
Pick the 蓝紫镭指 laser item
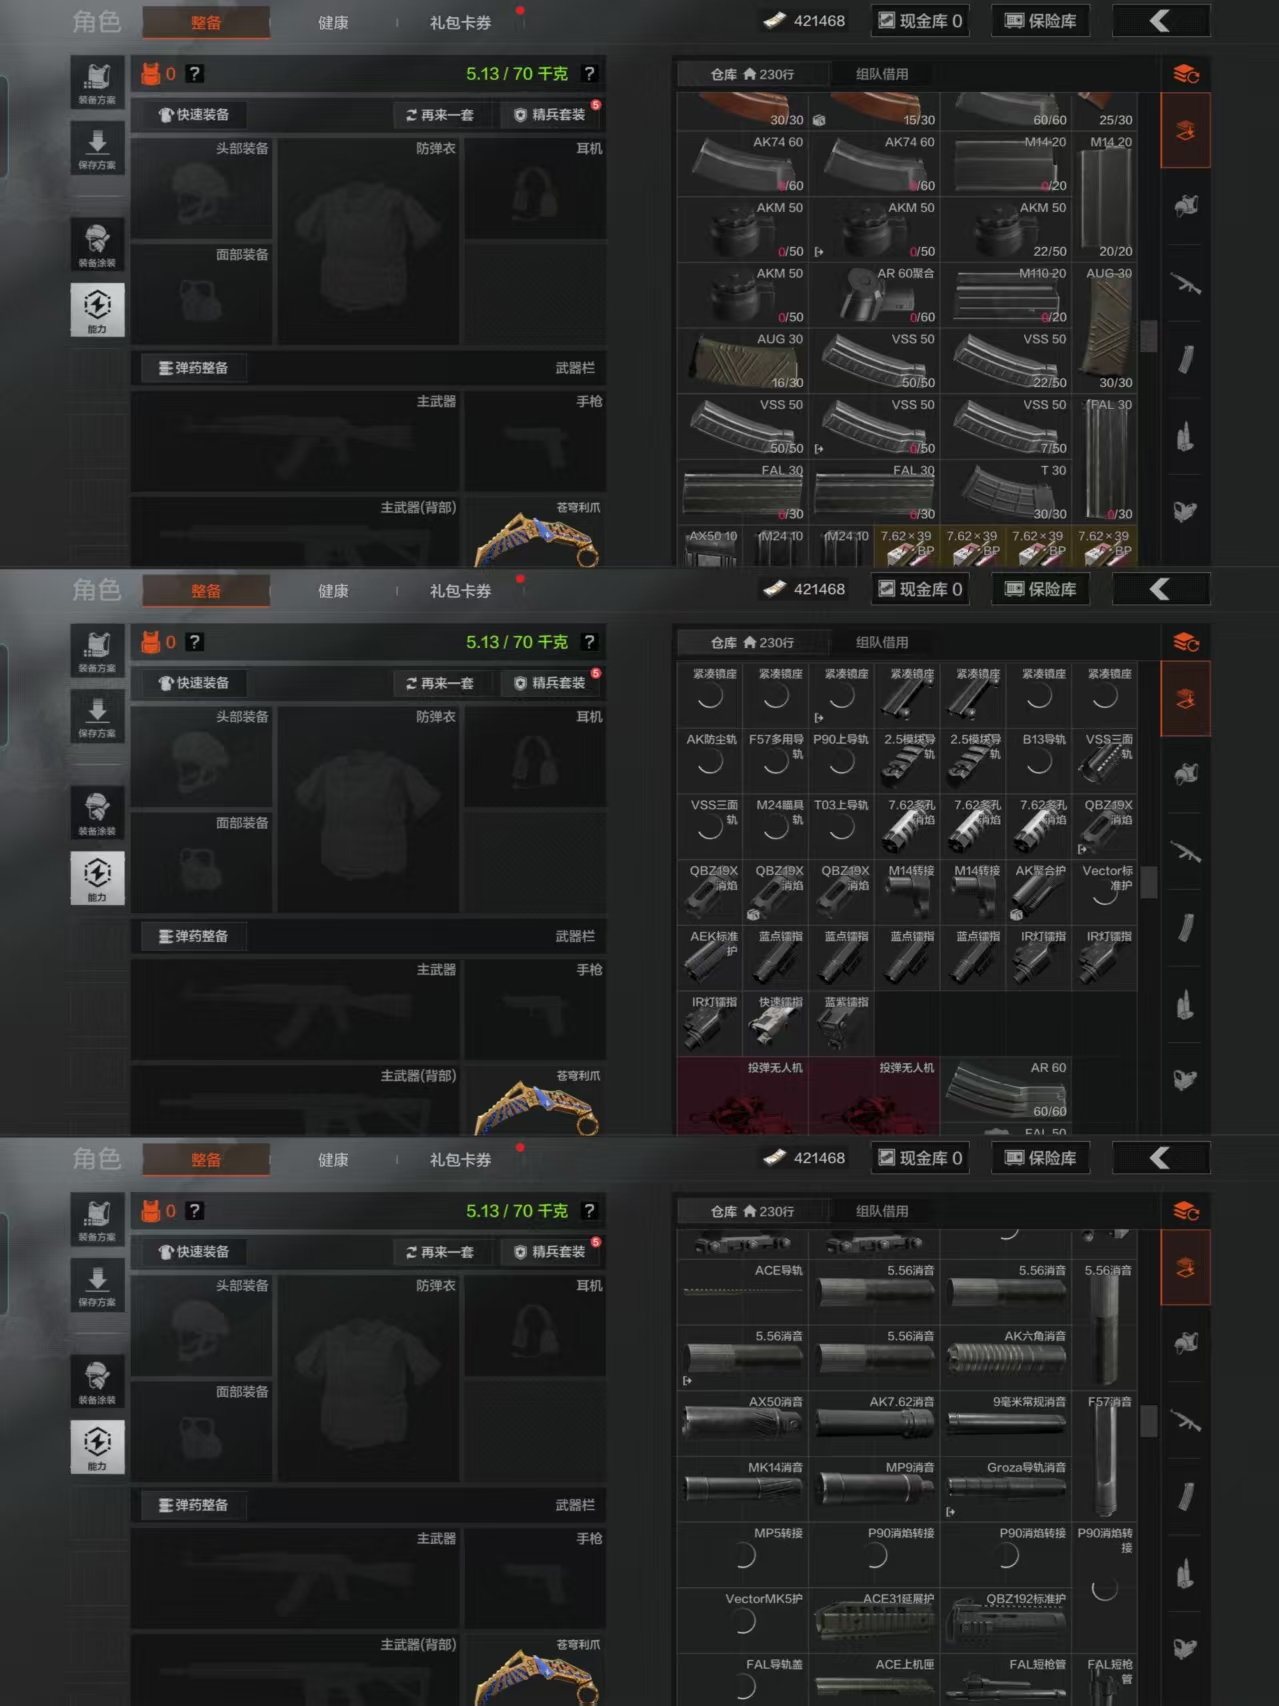coord(841,1024)
